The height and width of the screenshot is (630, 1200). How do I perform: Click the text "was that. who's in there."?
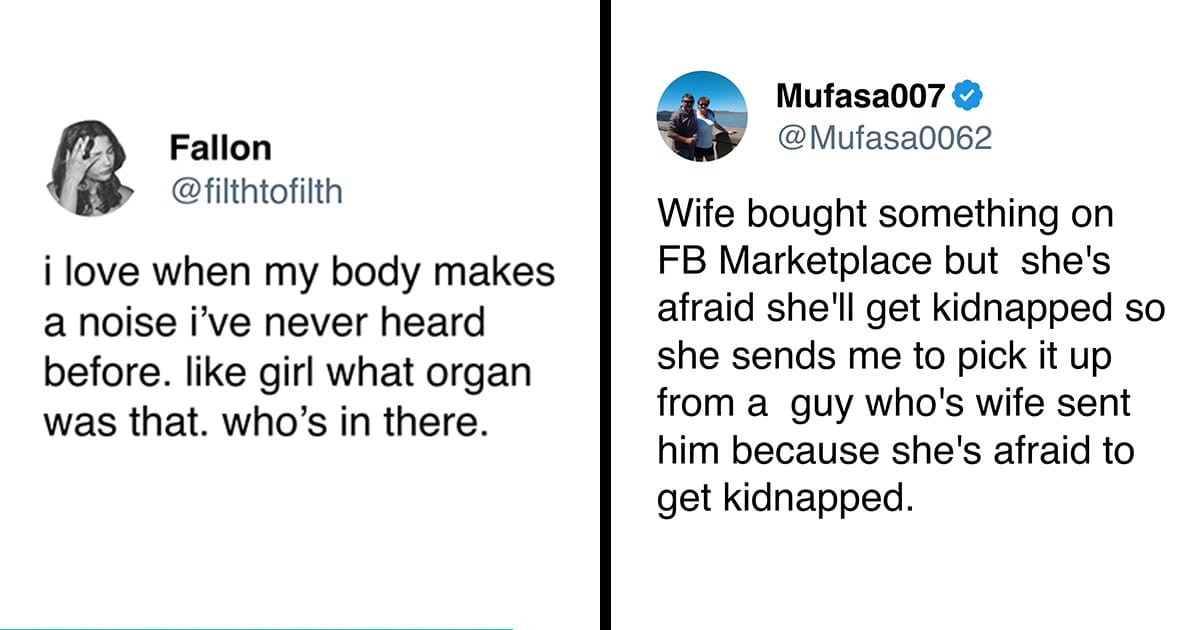pos(264,423)
